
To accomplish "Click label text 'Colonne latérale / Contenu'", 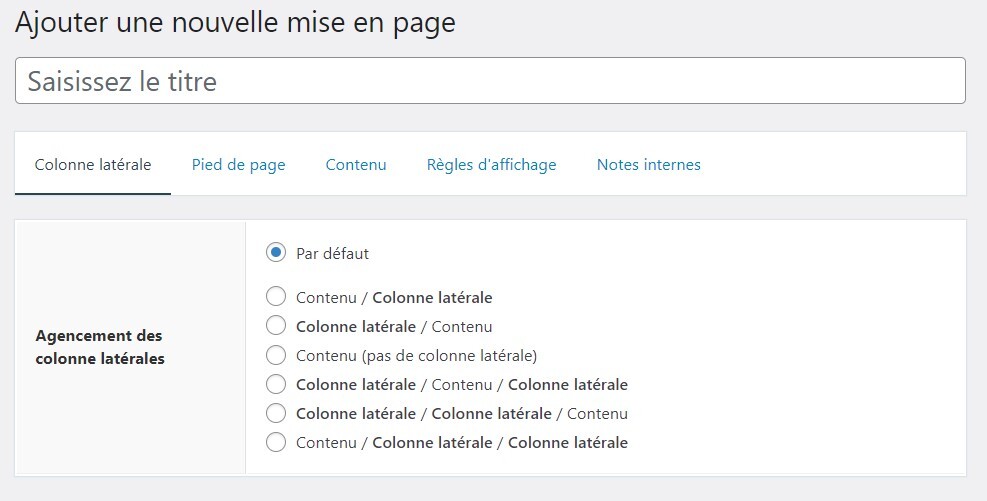I will click(x=394, y=326).
